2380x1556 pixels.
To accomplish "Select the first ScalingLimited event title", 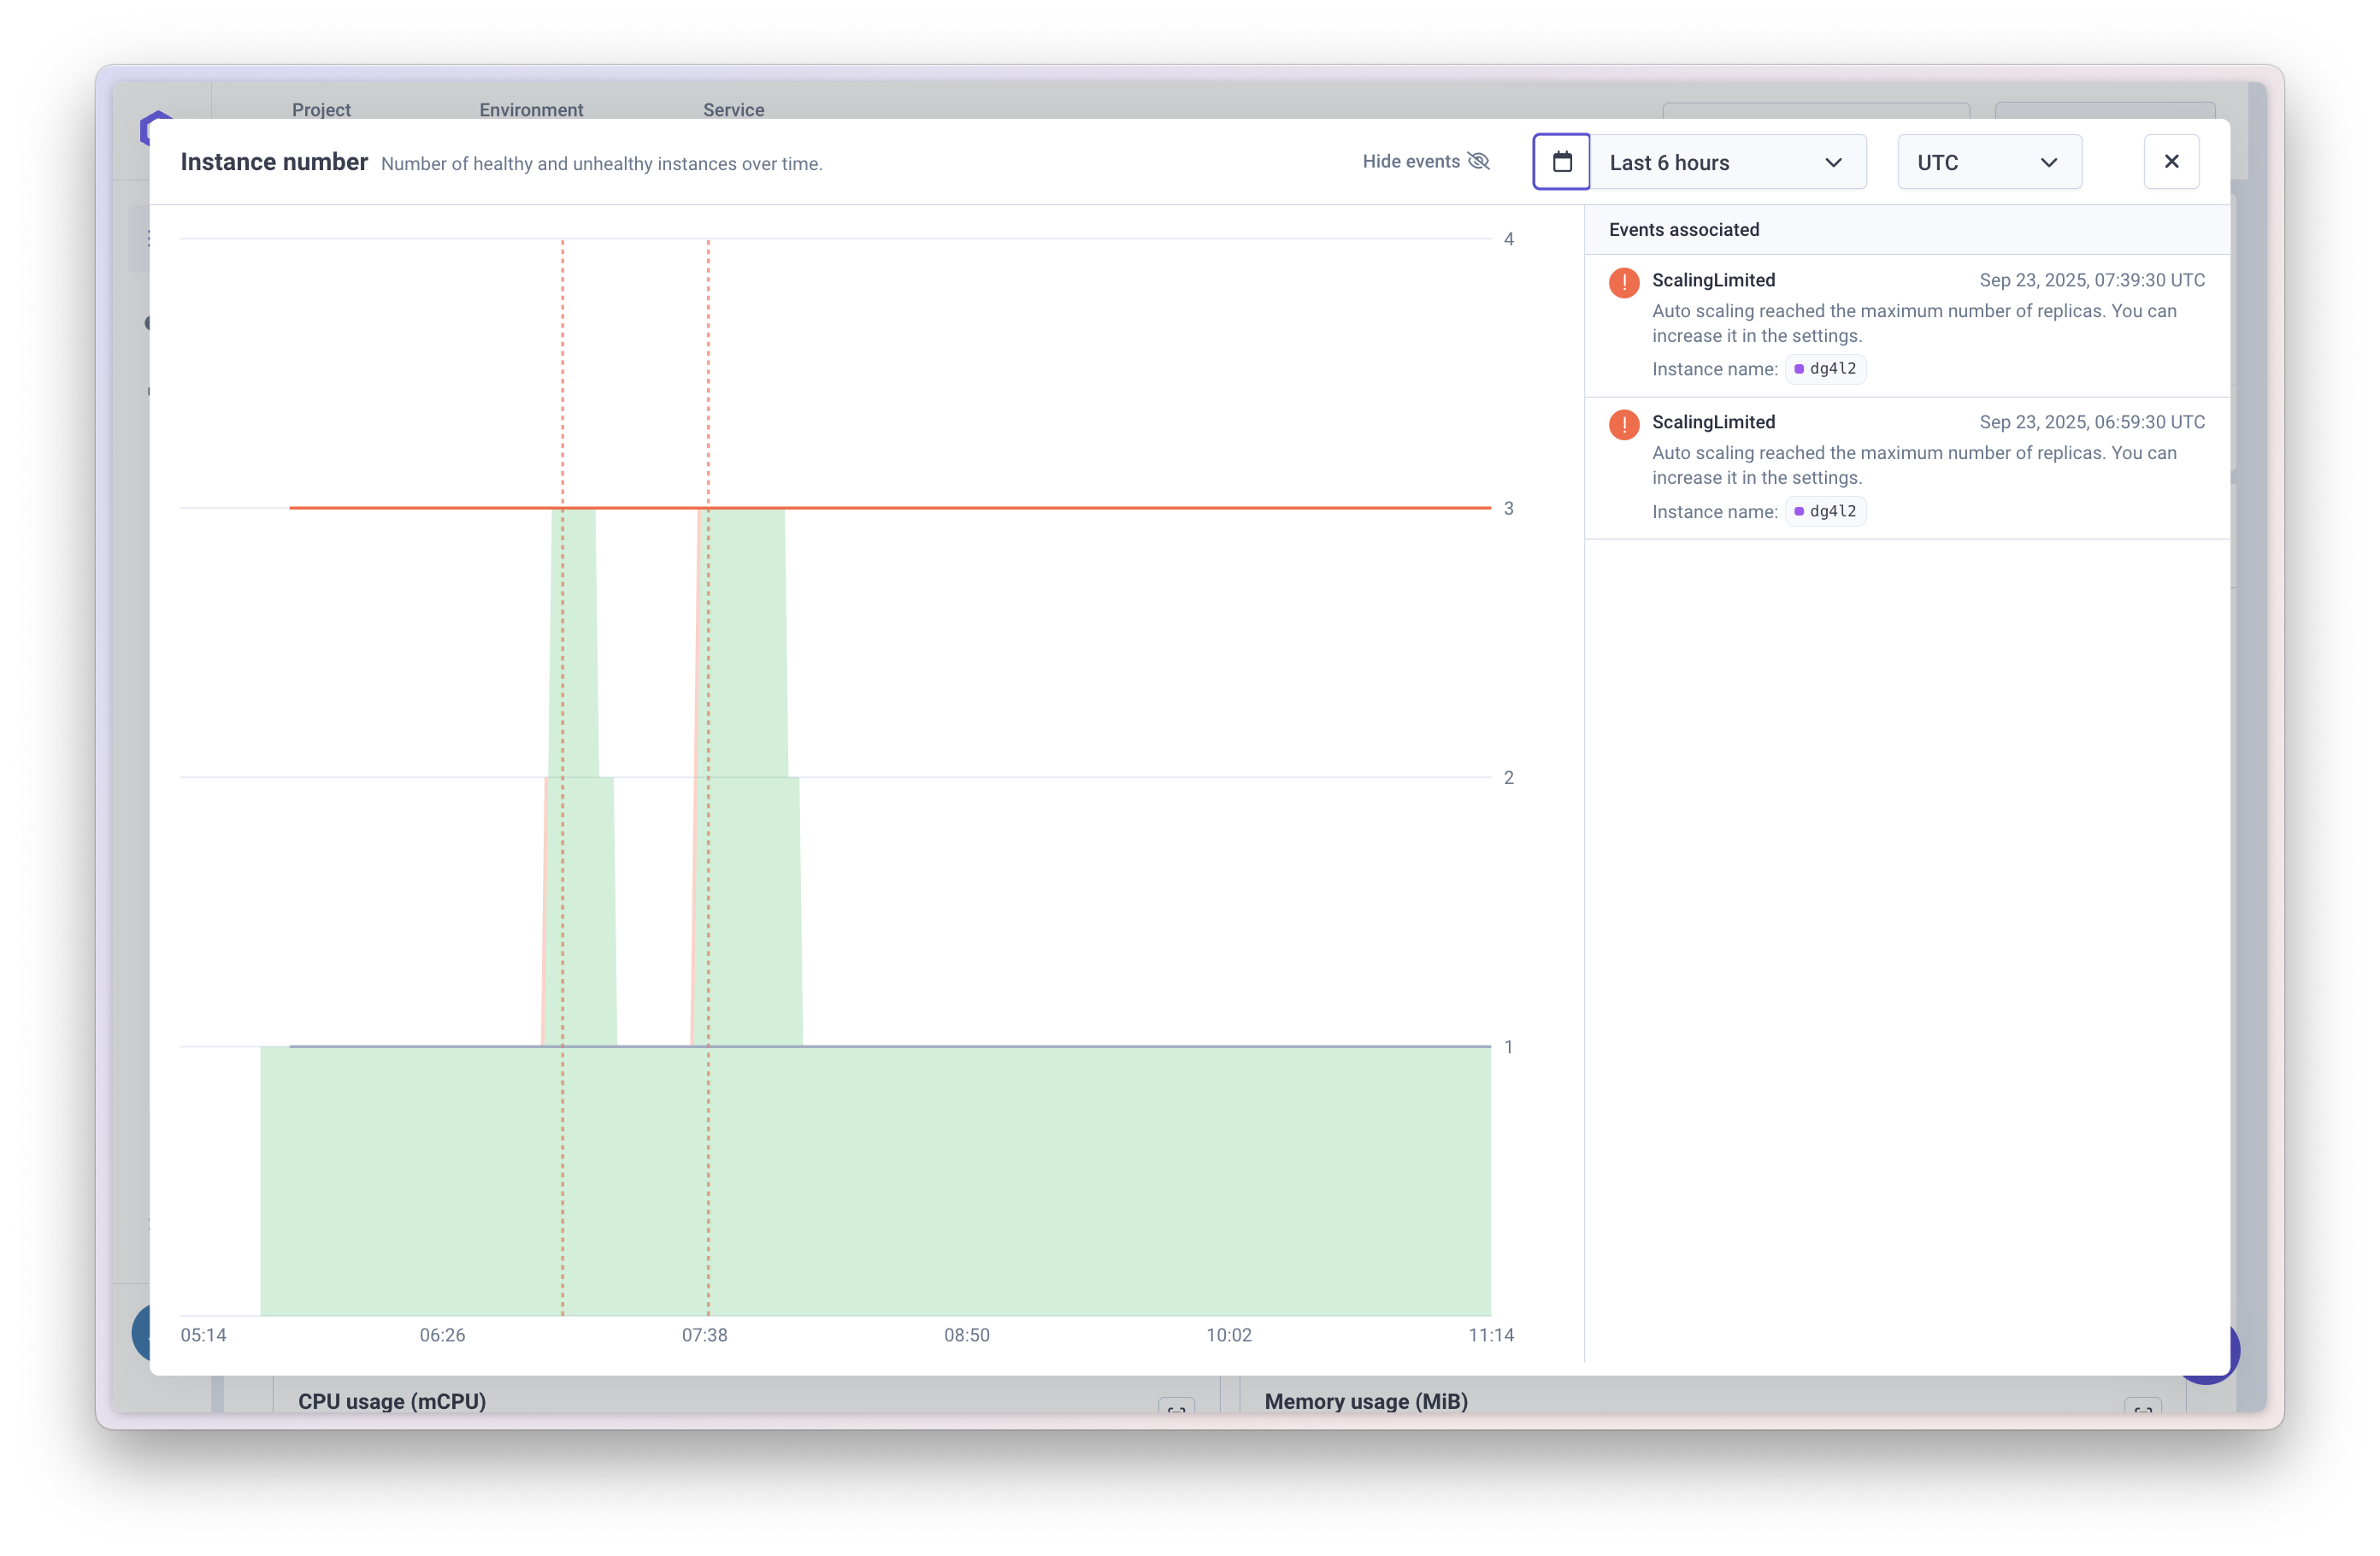I will pos(1713,280).
